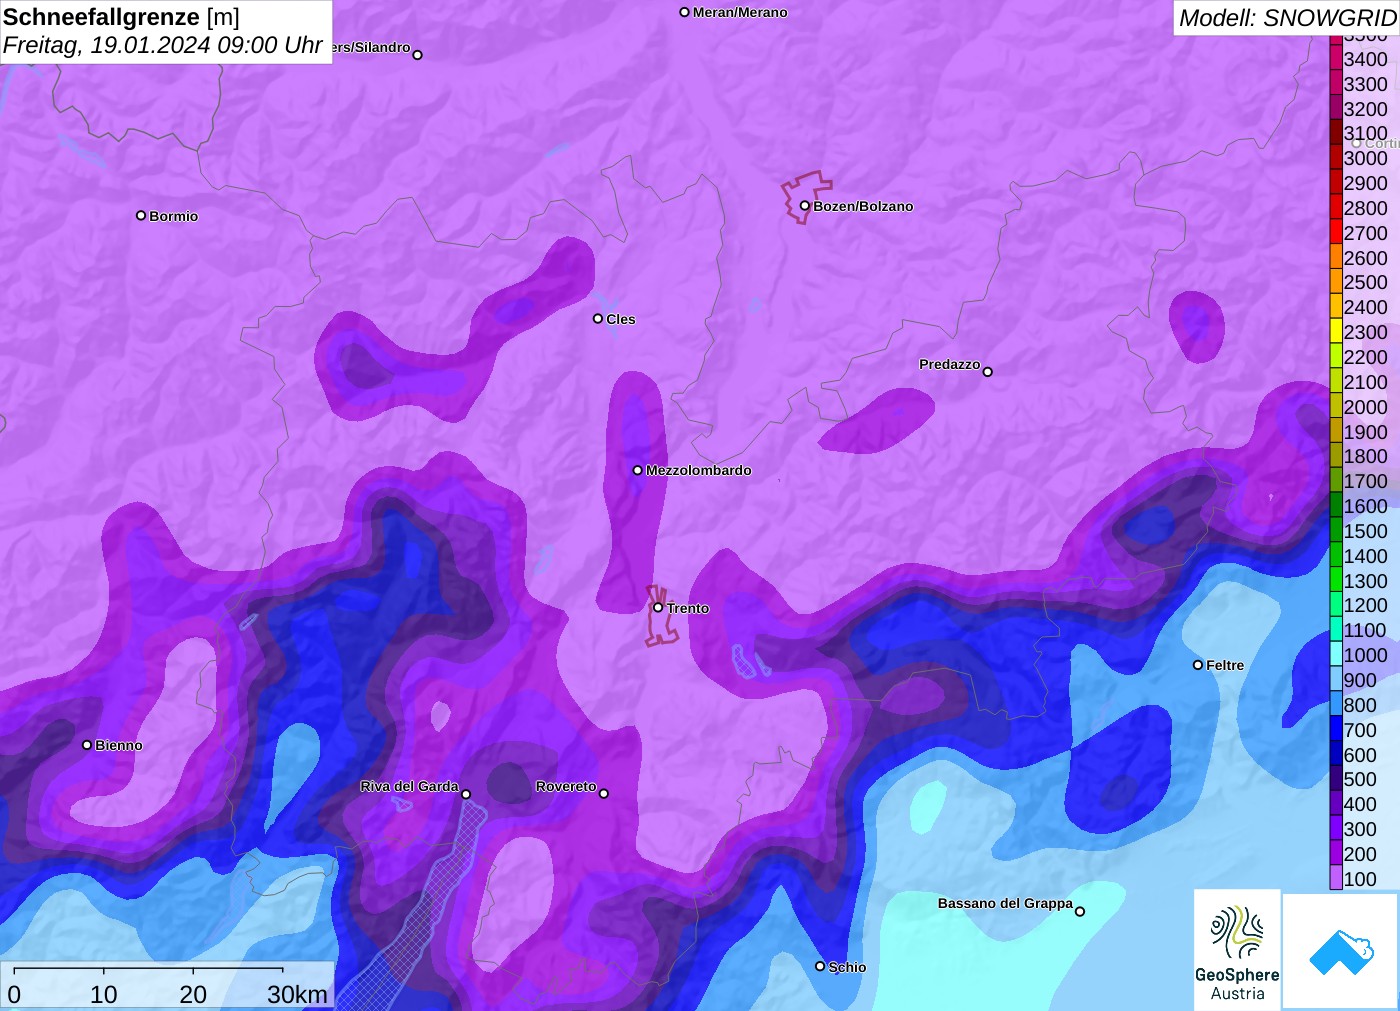The image size is (1400, 1011).
Task: Click the 2700 red legend swatch
Action: 1336,232
